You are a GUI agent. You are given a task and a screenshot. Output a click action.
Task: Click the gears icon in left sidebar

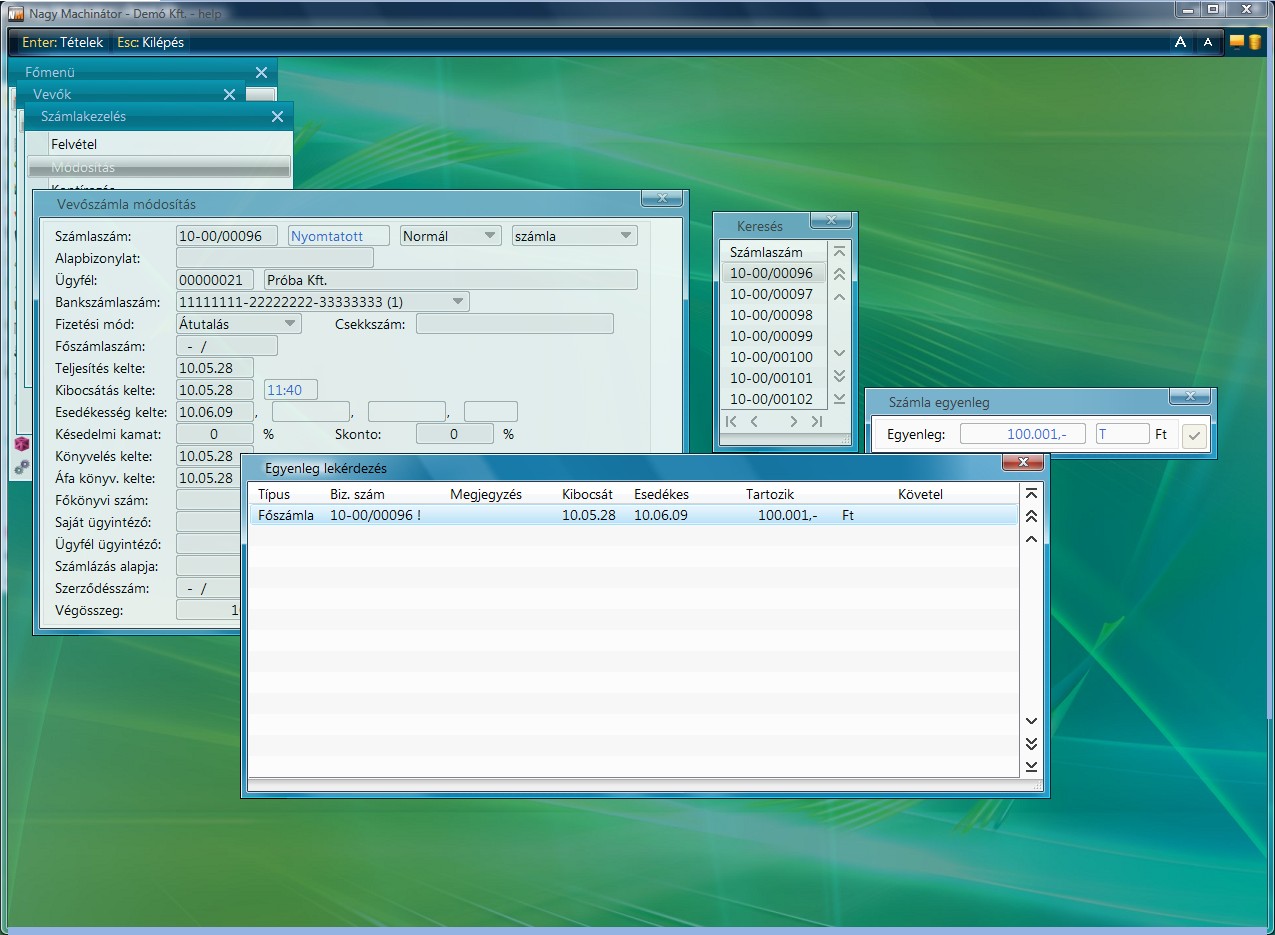tap(21, 467)
